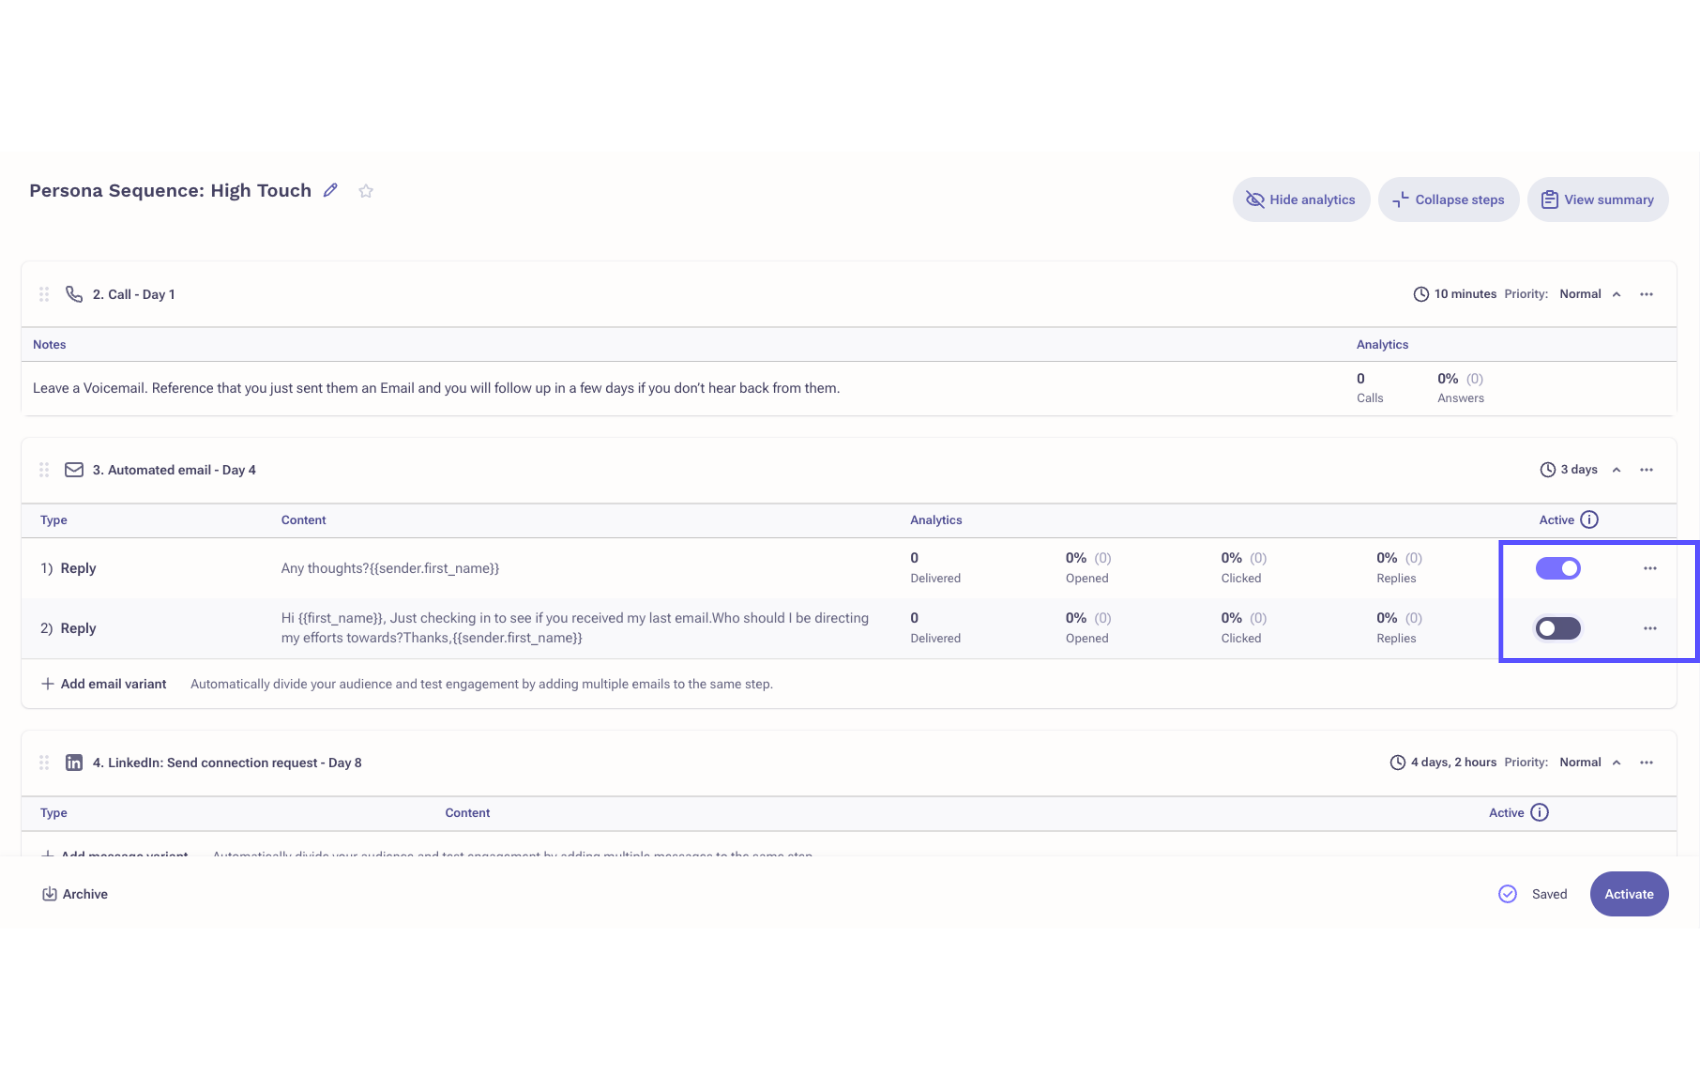
Task: Click the Hide analytics button
Action: tap(1301, 200)
